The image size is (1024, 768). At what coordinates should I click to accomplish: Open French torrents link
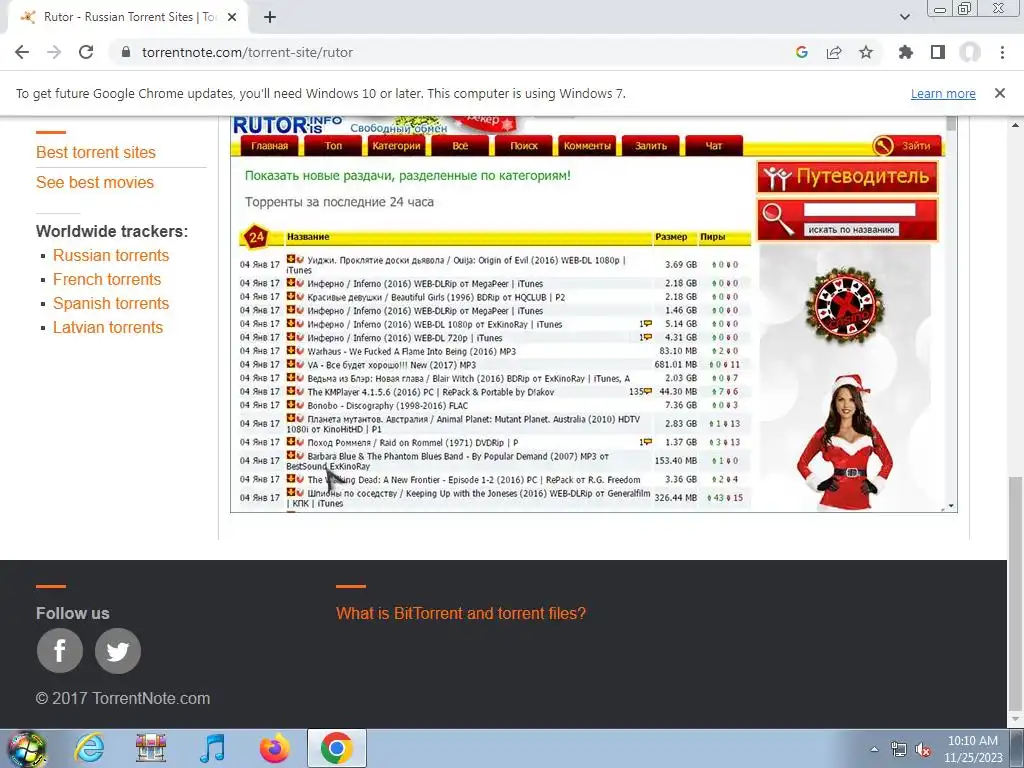107,280
